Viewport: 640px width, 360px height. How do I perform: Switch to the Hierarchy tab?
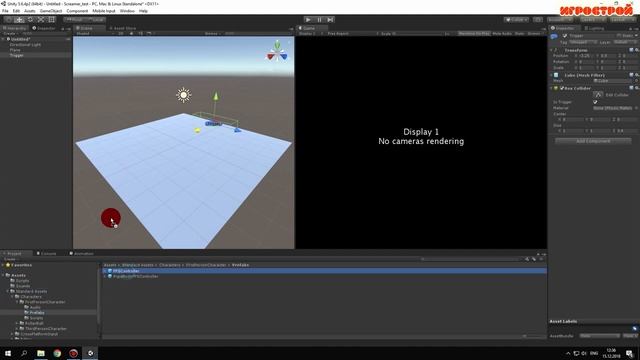click(x=15, y=28)
